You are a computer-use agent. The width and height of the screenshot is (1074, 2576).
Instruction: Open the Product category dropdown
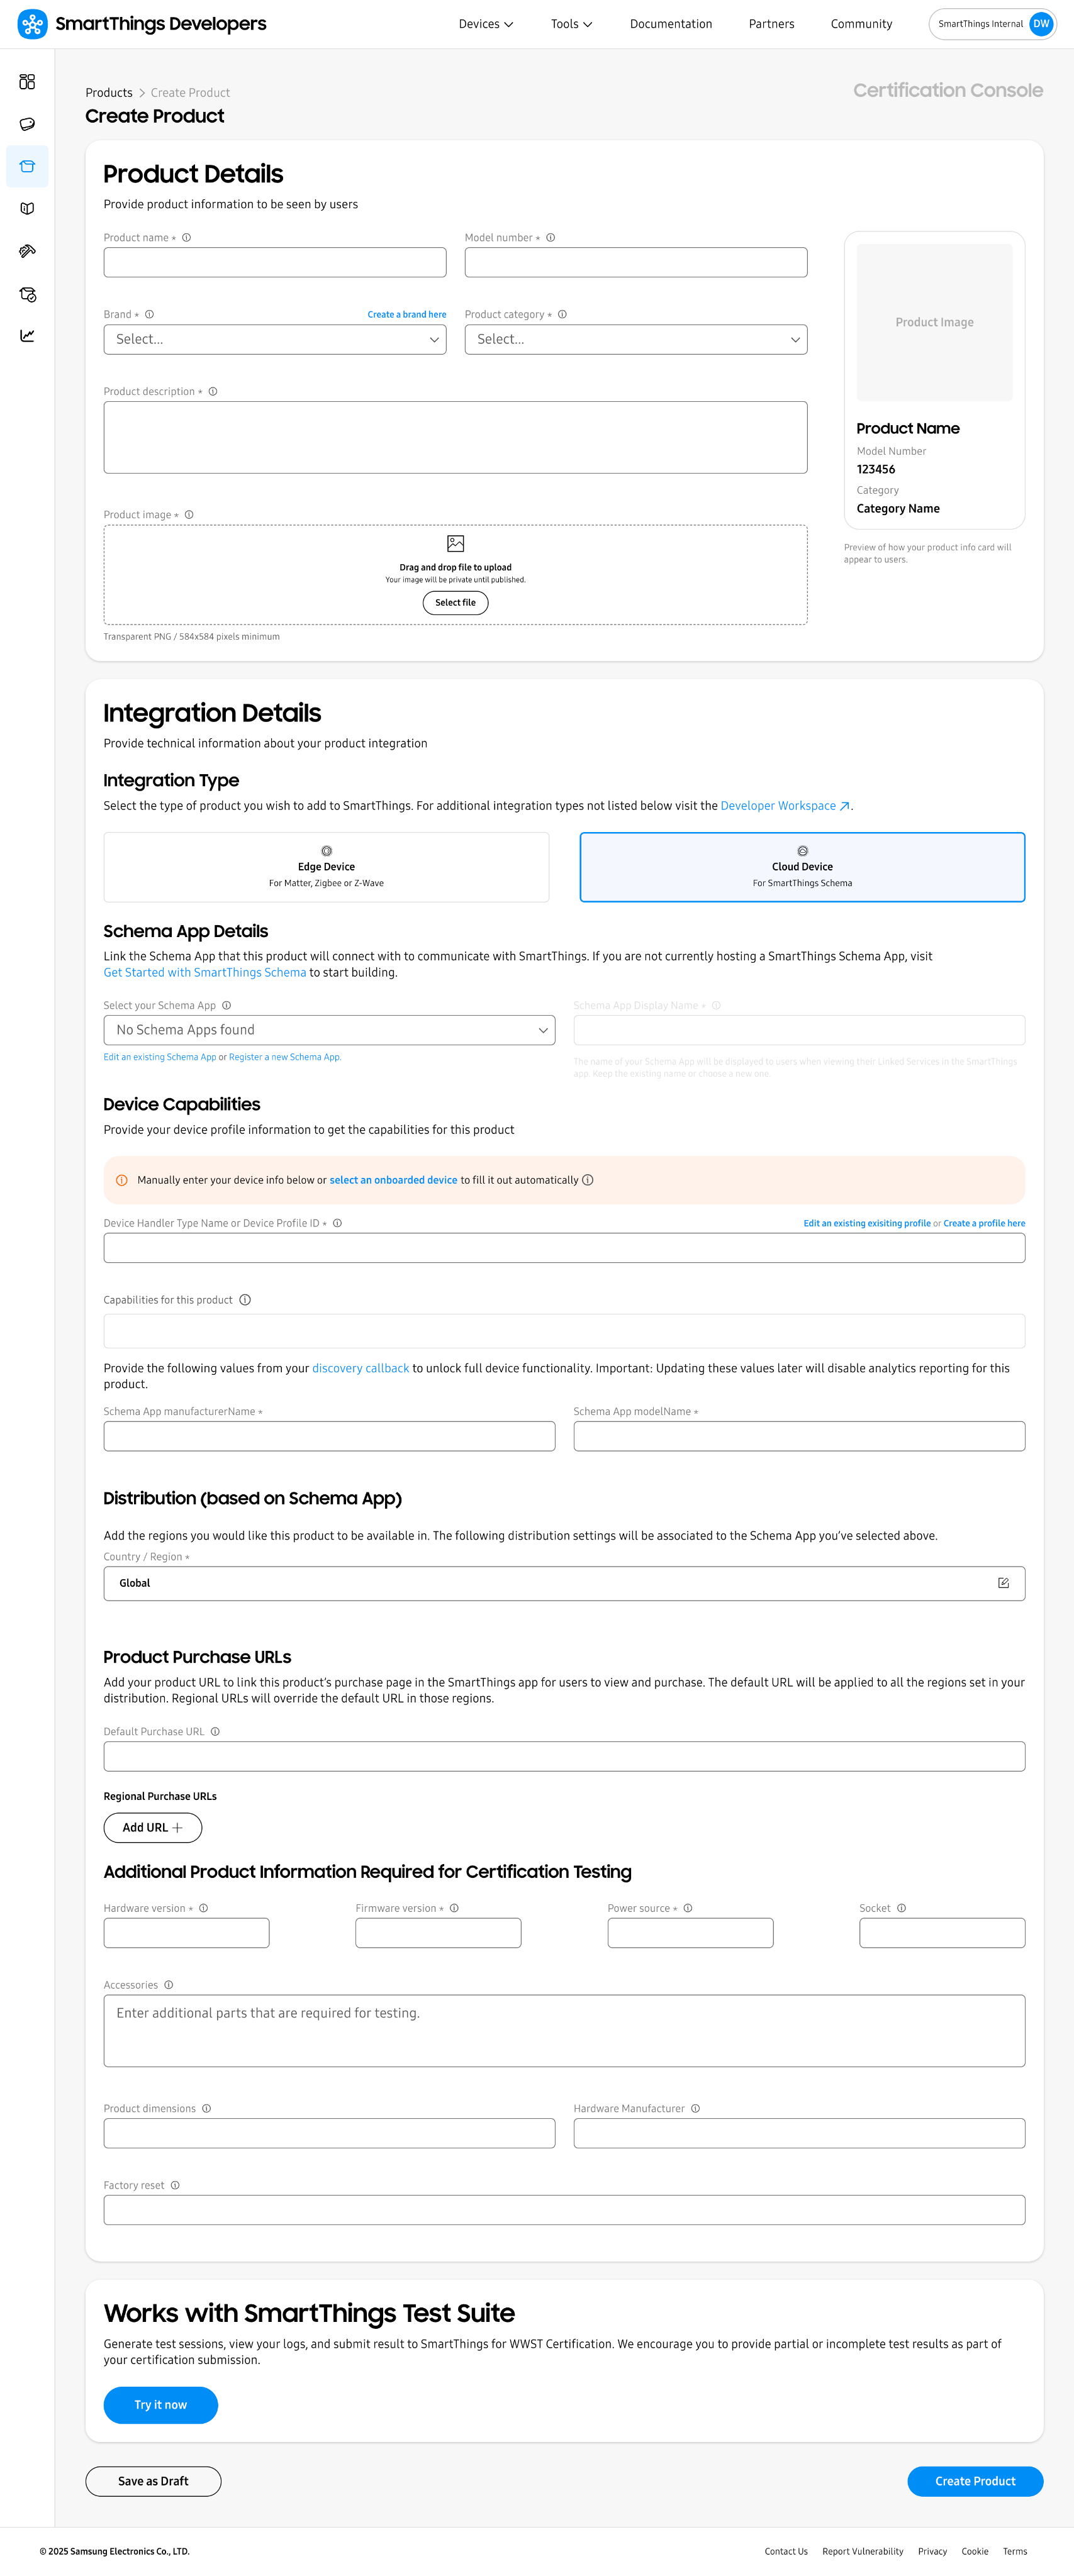pyautogui.click(x=636, y=340)
